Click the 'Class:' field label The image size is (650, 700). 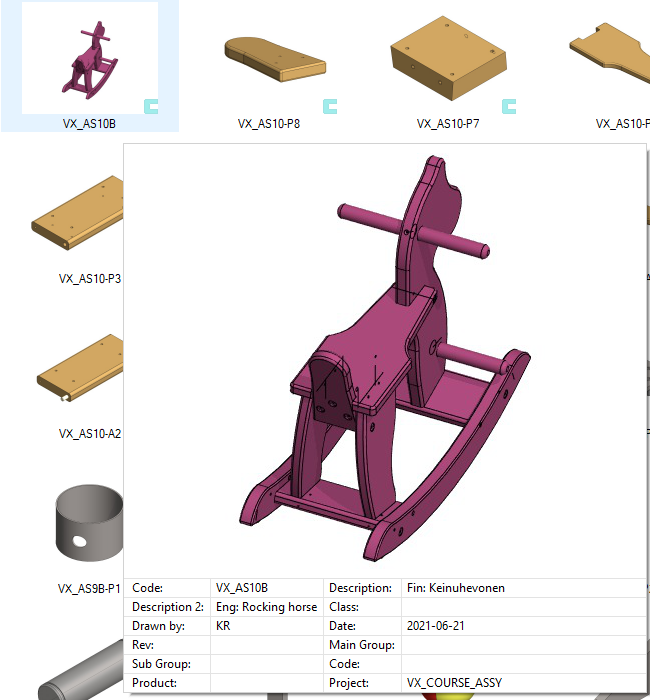coord(344,607)
